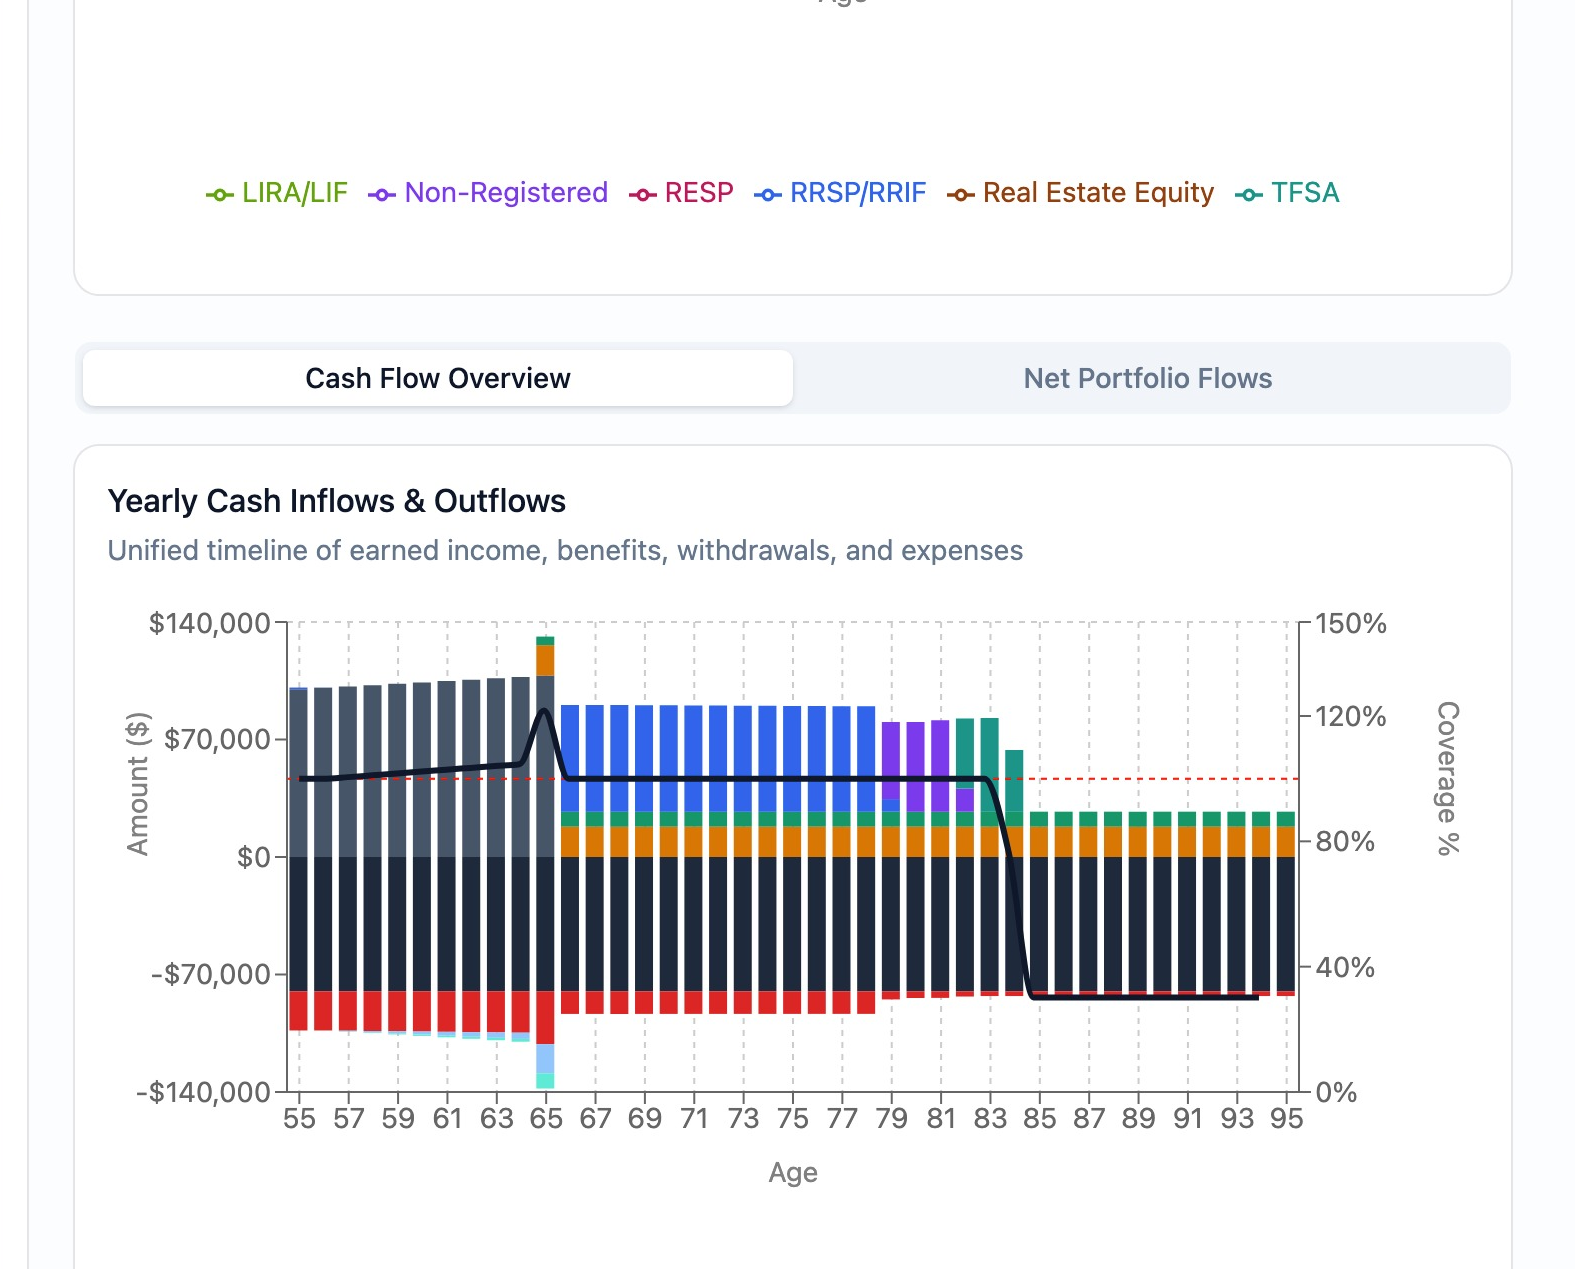
Task: Click the blue RRSP/RRIF legend marker icon
Action: pyautogui.click(x=768, y=195)
